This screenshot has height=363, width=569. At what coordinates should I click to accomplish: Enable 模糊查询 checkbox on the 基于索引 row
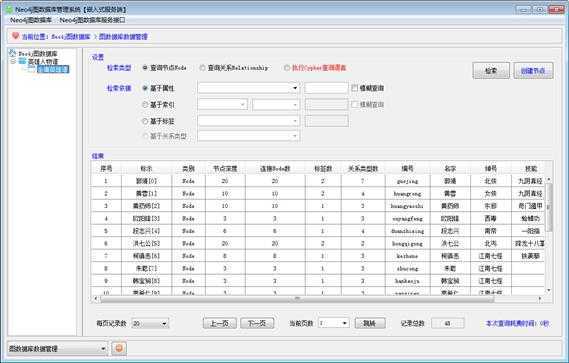(355, 105)
